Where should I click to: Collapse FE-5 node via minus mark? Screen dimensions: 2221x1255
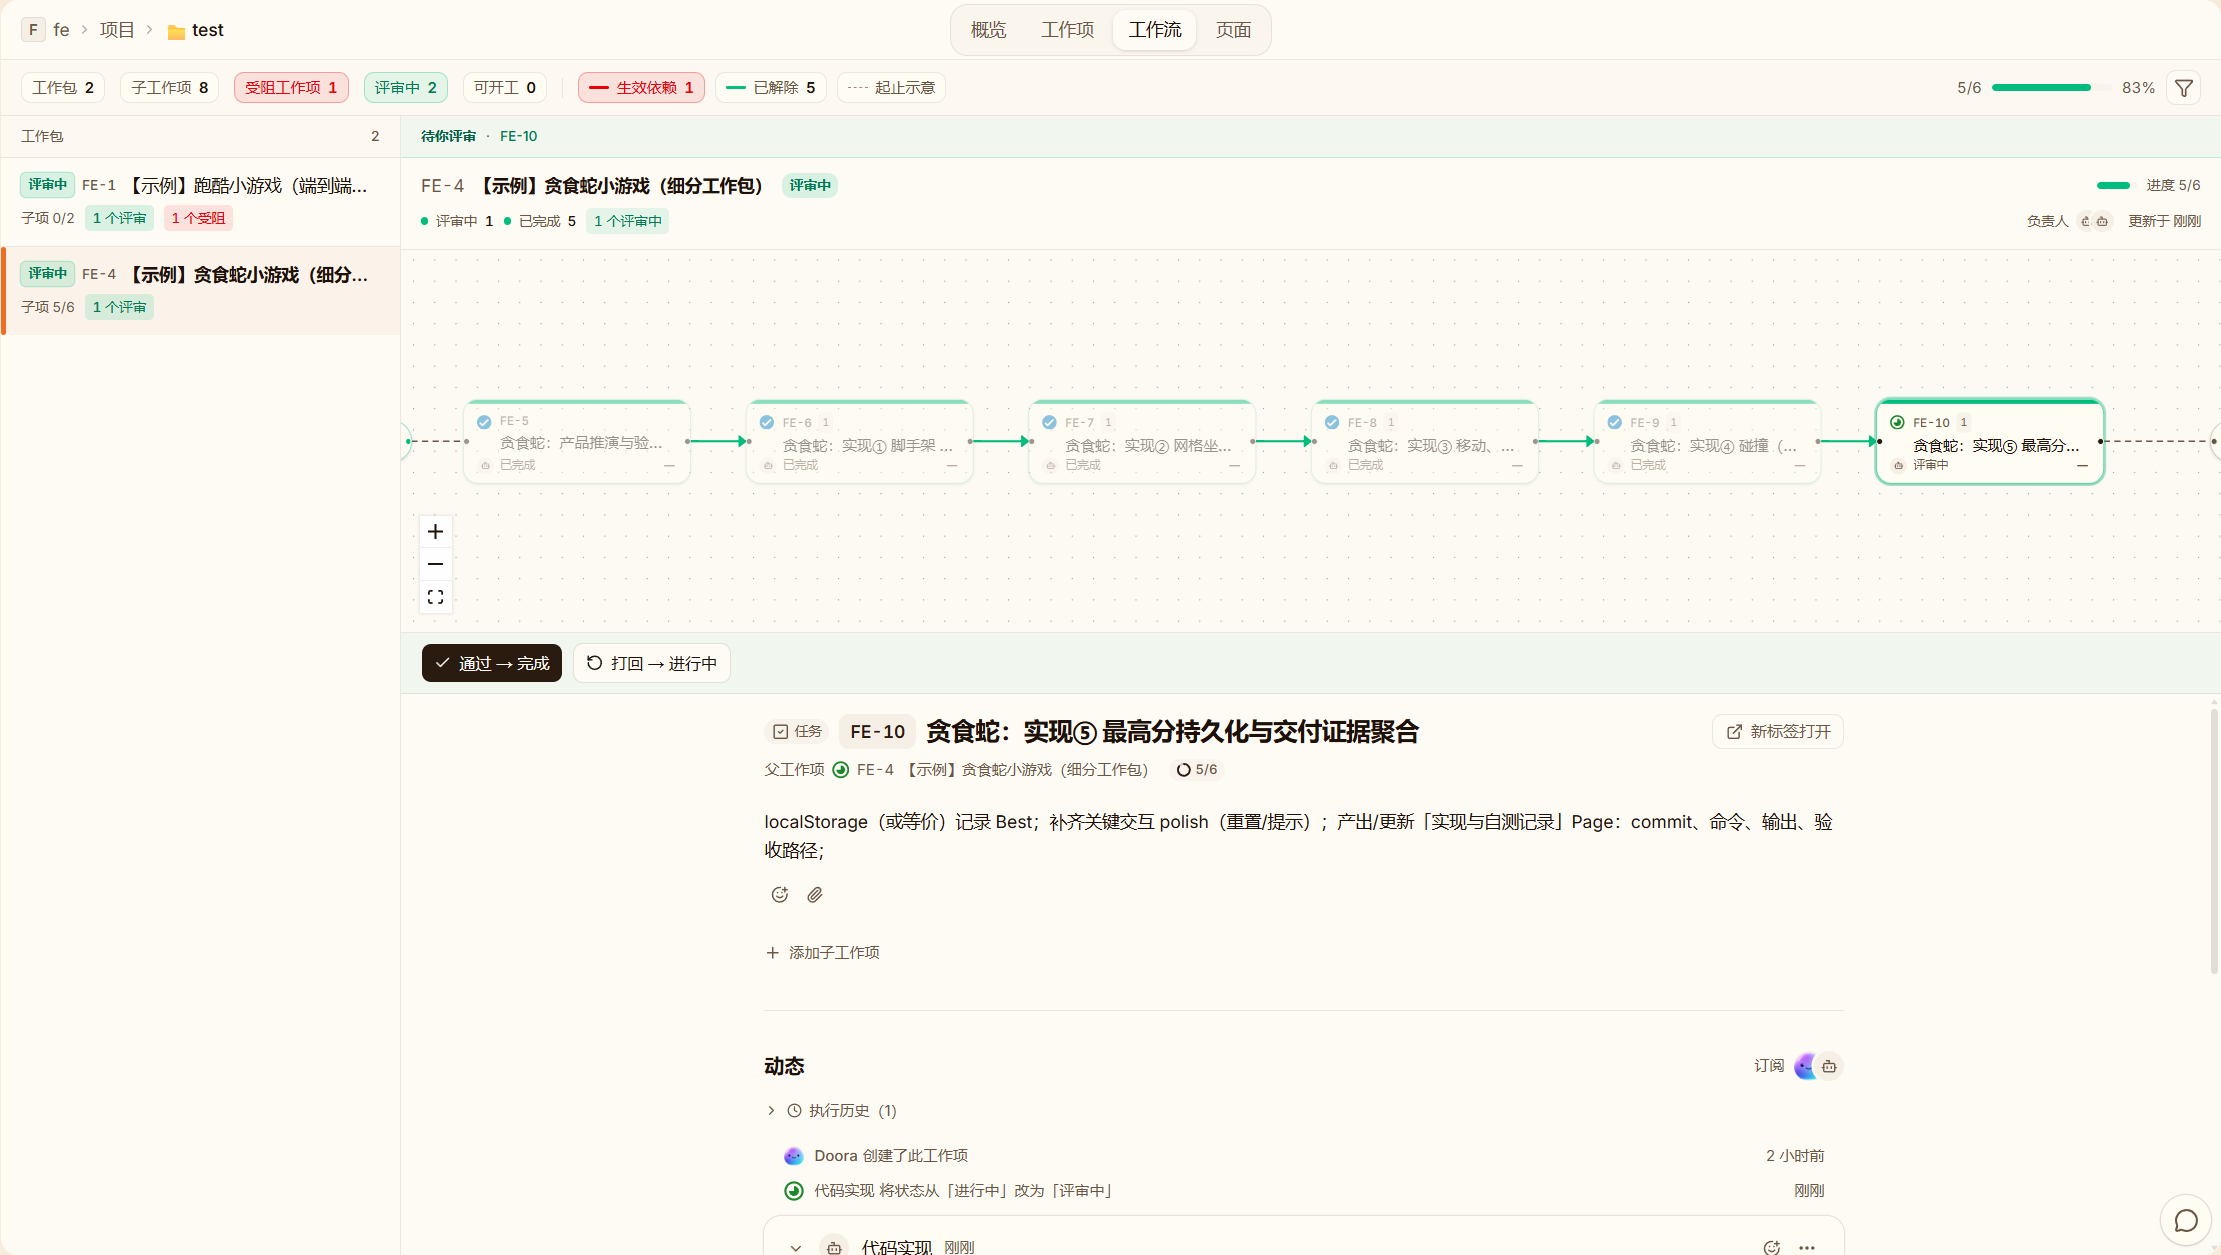tap(669, 466)
